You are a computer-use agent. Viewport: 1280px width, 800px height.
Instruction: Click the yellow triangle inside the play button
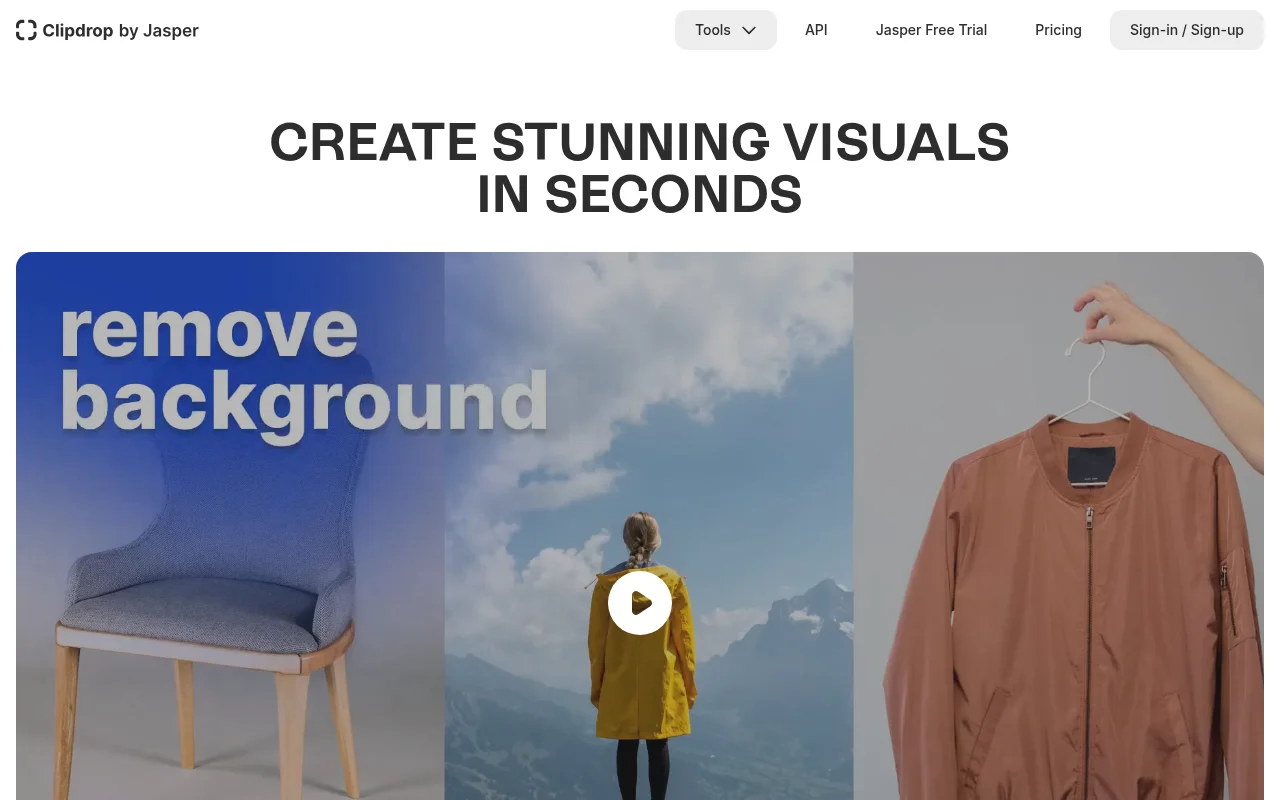tap(642, 603)
